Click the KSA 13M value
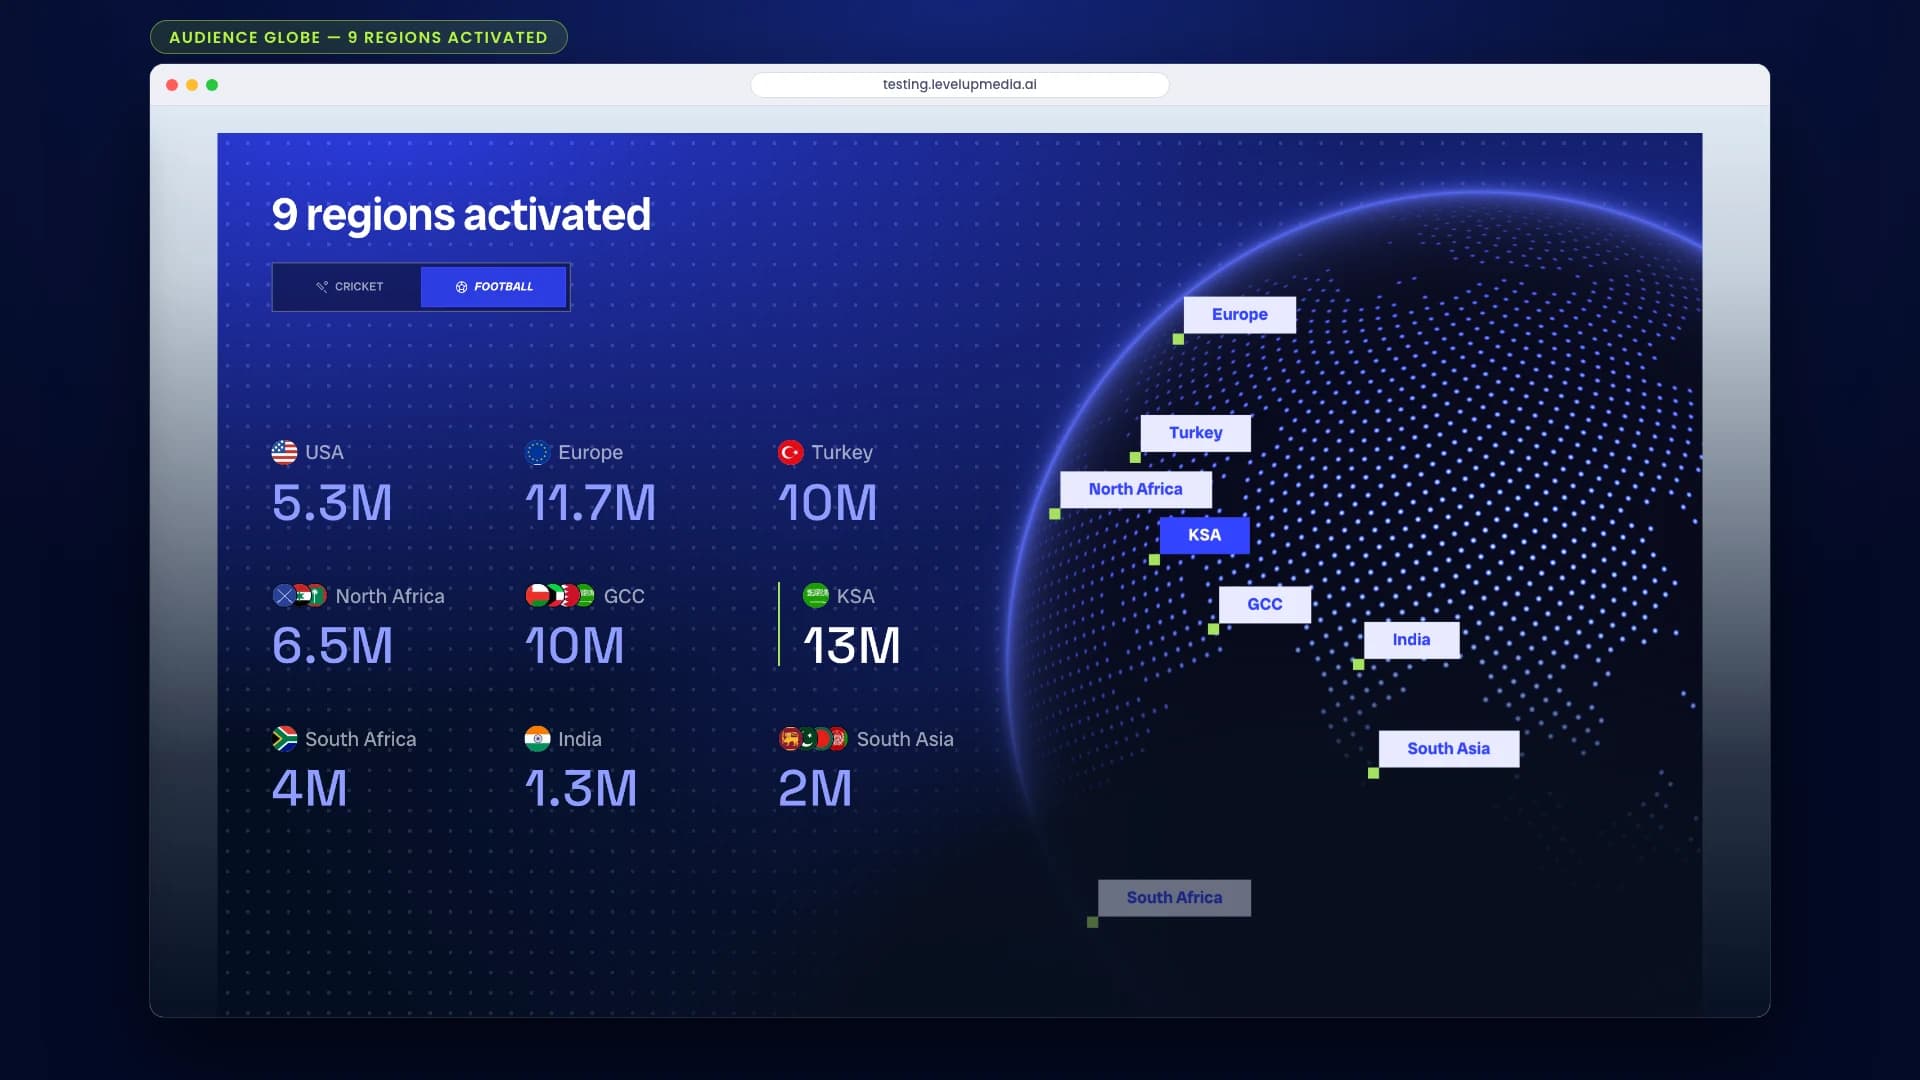The width and height of the screenshot is (1920, 1080). tap(852, 646)
